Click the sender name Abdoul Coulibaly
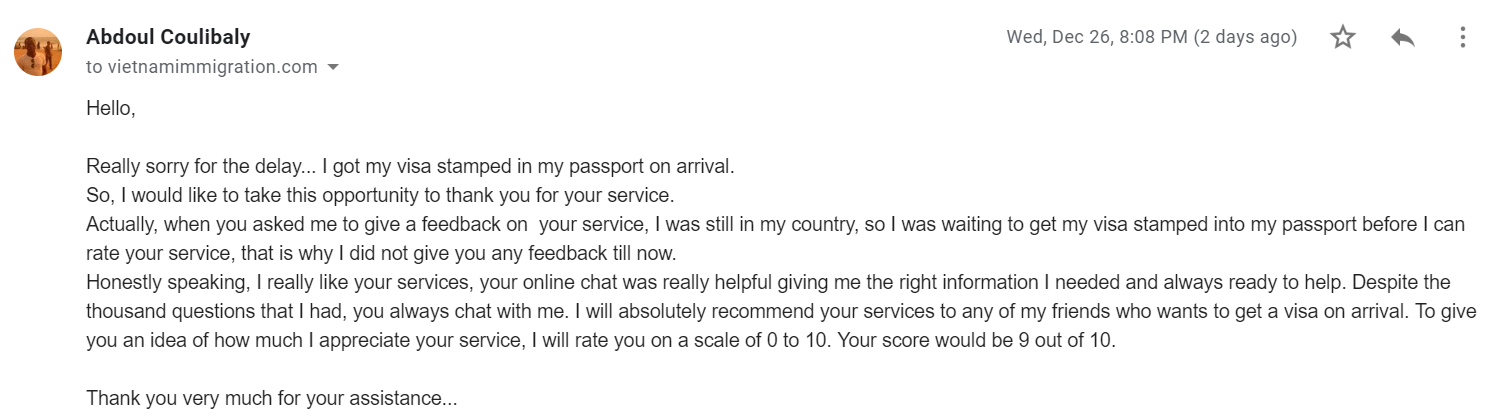 [x=168, y=37]
